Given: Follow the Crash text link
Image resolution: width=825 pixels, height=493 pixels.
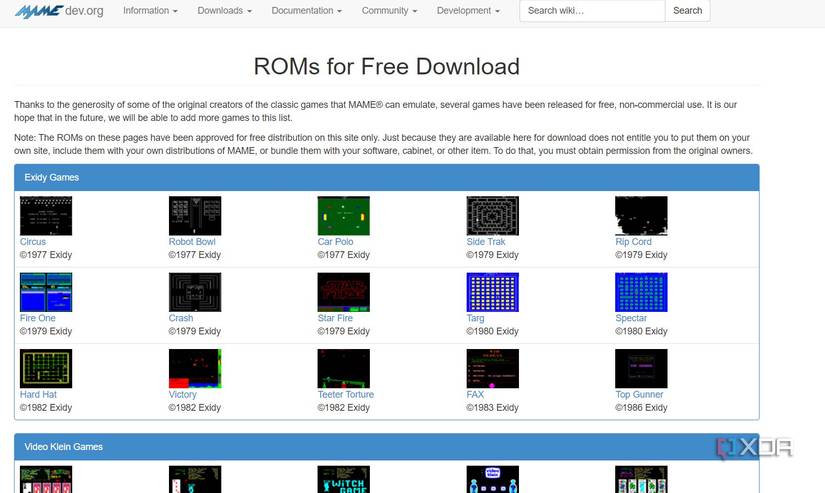Looking at the screenshot, I should coord(181,318).
